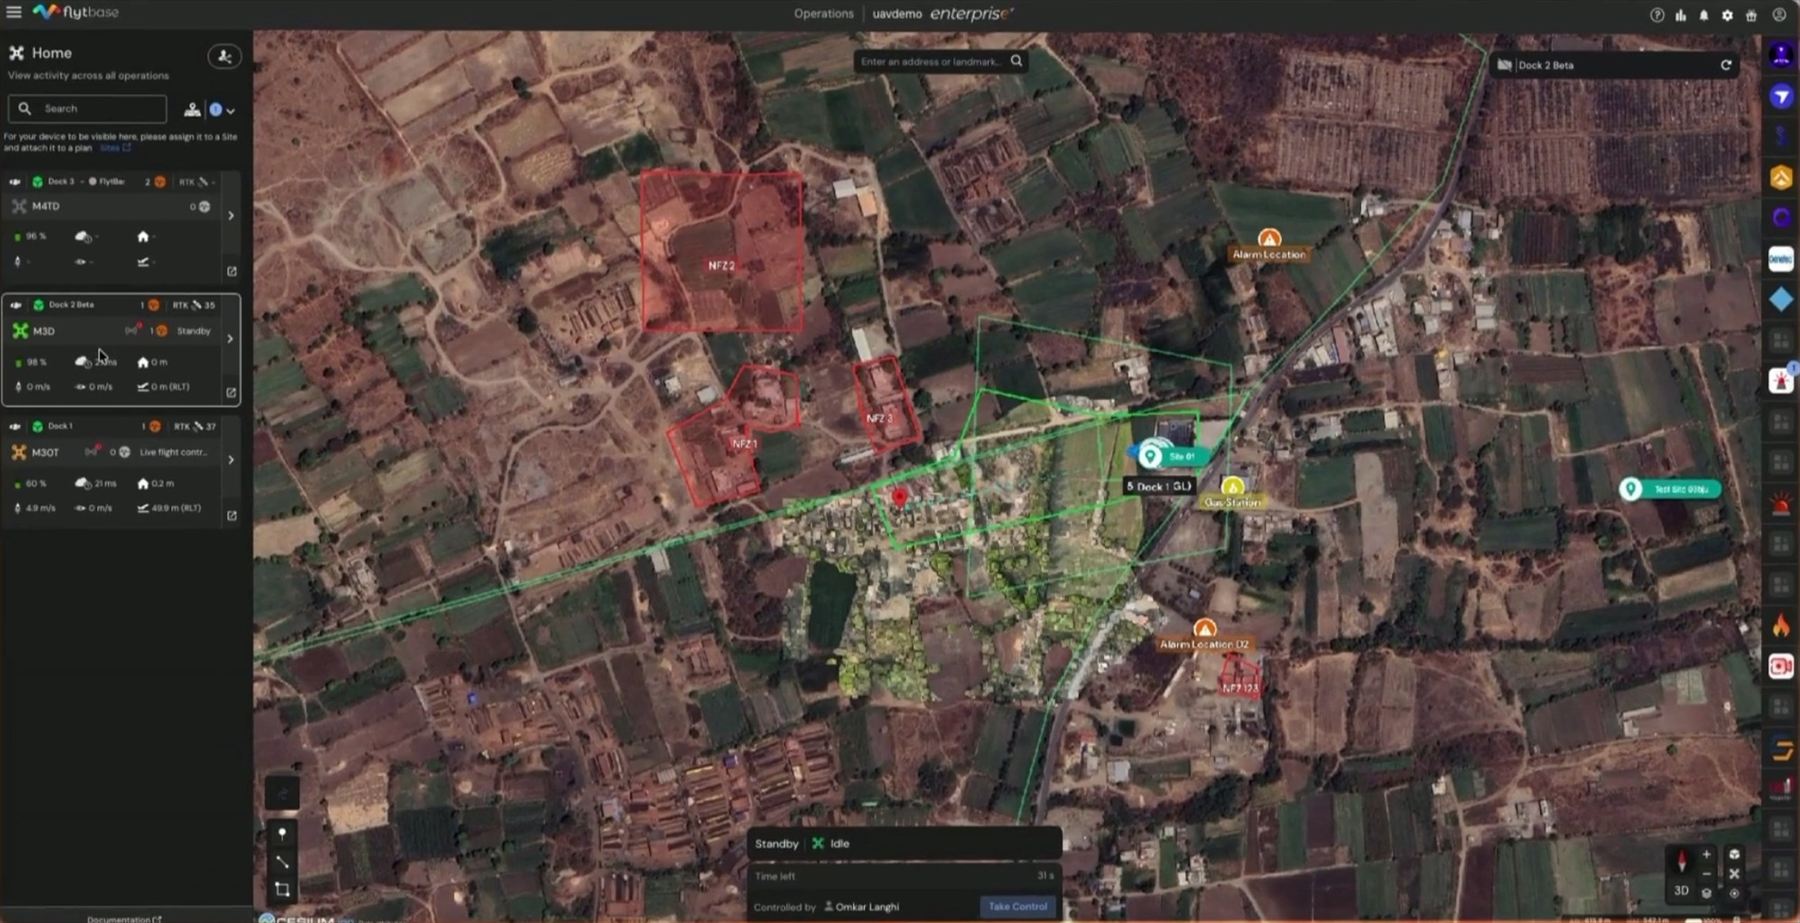Open the gift icon in top bar
The width and height of the screenshot is (1800, 923).
(1751, 15)
